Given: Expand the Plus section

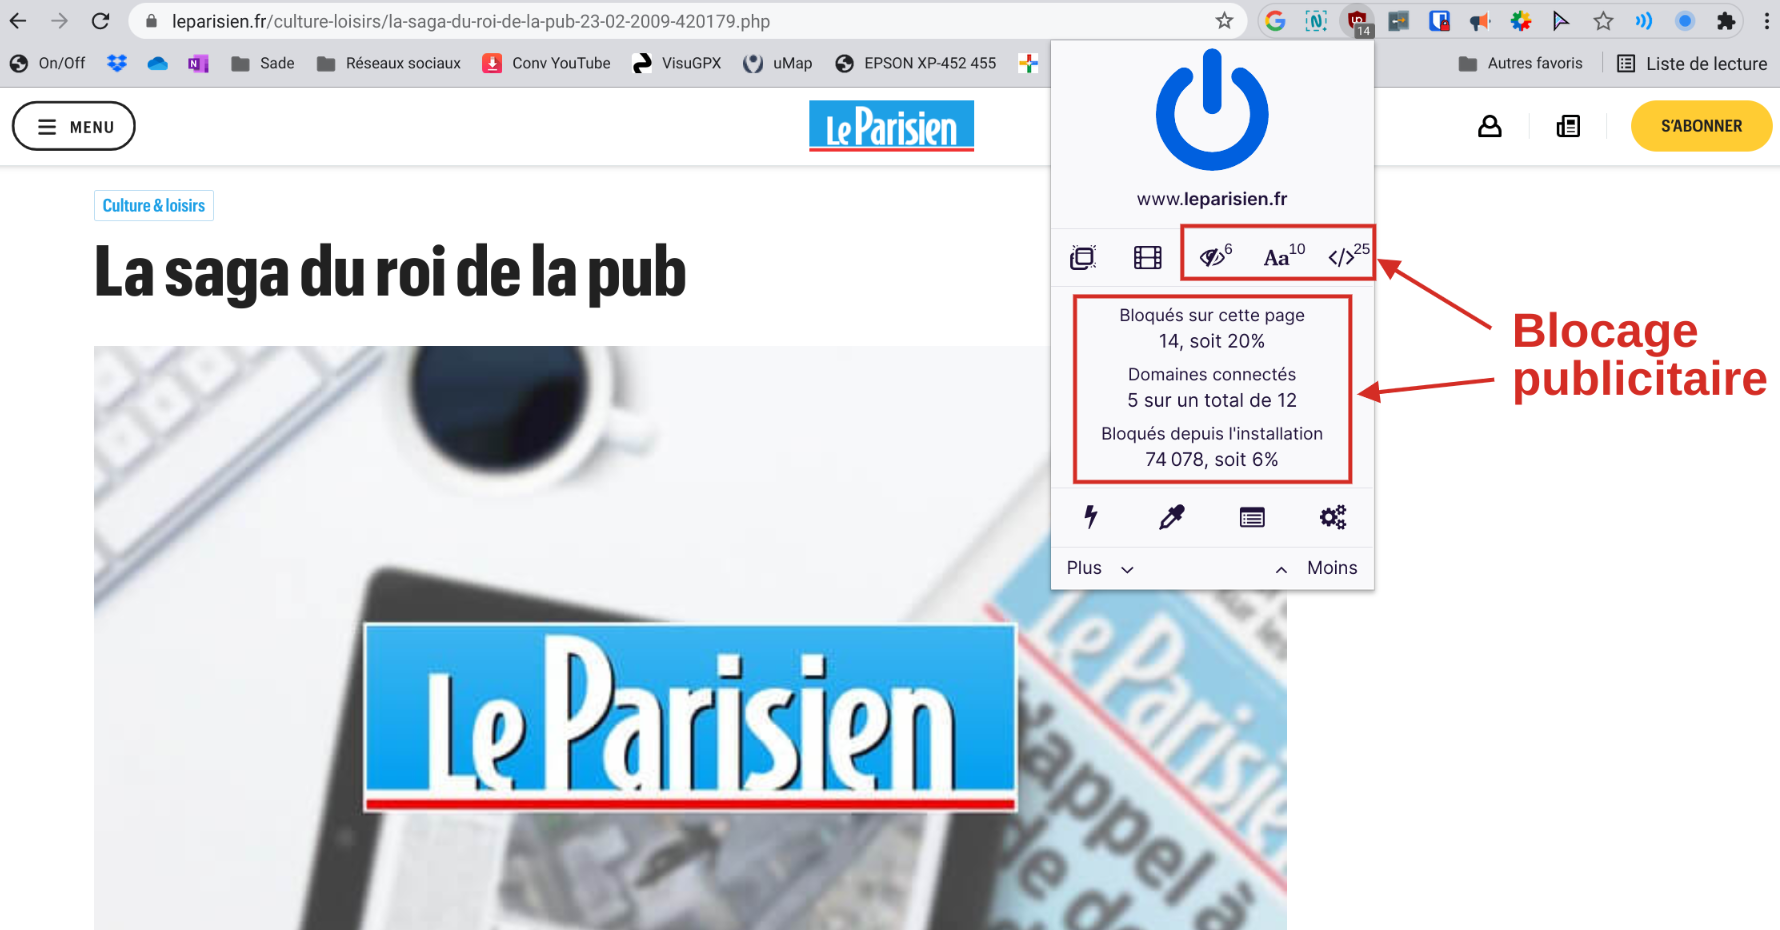Looking at the screenshot, I should [x=1100, y=568].
